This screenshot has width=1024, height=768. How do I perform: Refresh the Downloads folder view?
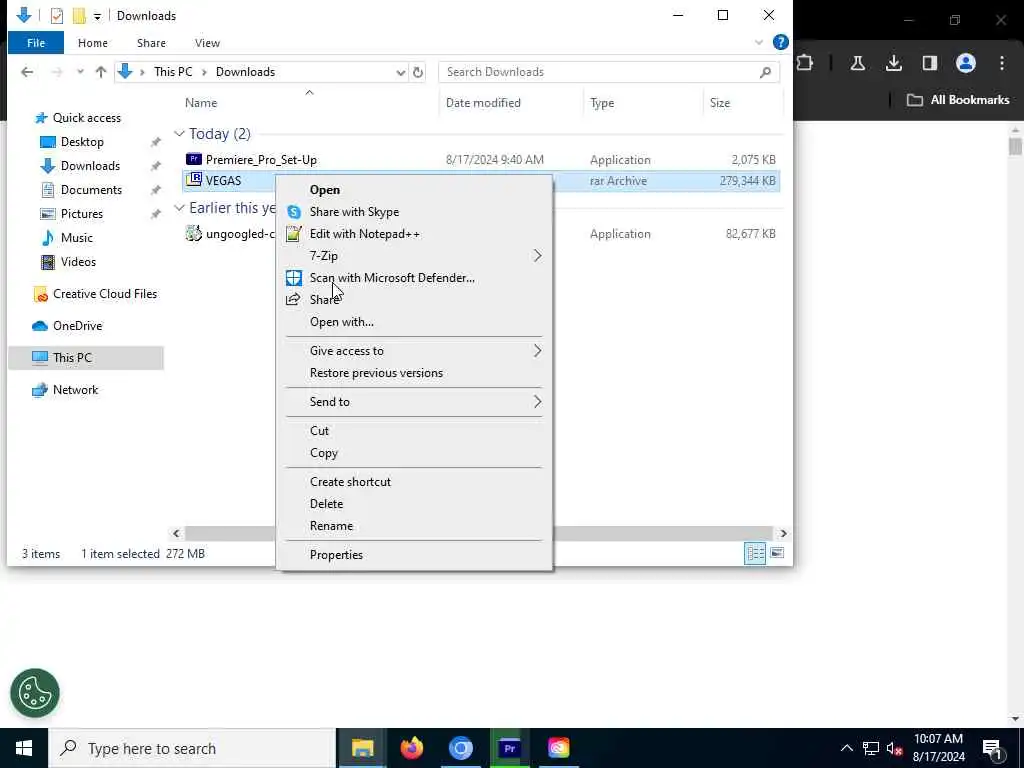418,72
